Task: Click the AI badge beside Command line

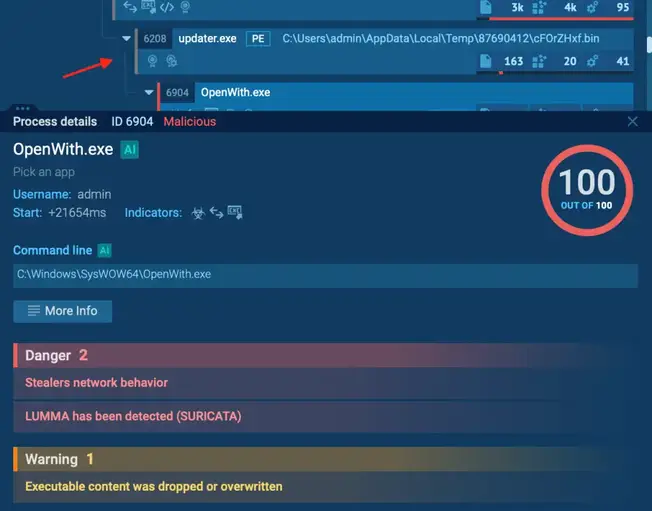Action: [104, 250]
